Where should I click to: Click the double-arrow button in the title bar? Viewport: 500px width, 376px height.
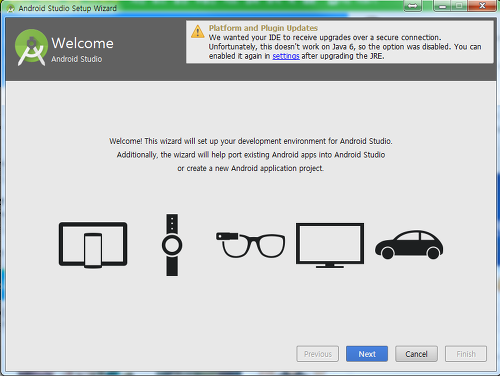[x=413, y=6]
